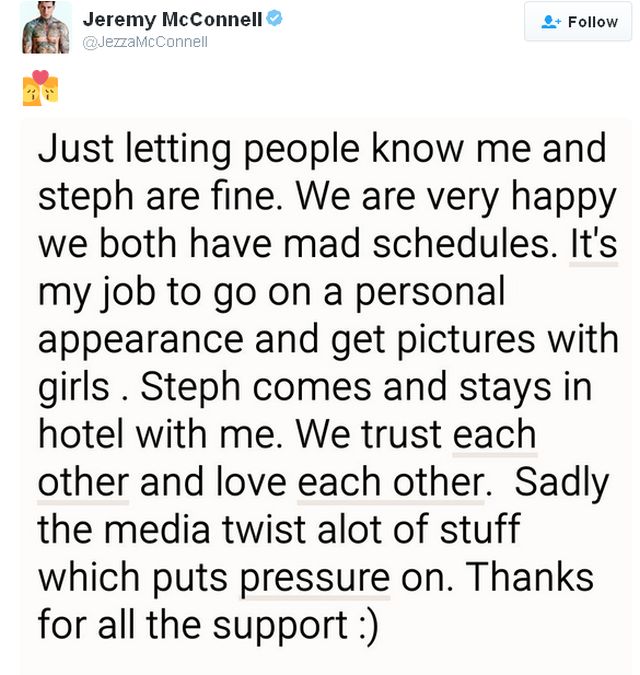Viewport: 640px width, 675px height.
Task: Click the add-person icon inside Follow
Action: (x=550, y=21)
